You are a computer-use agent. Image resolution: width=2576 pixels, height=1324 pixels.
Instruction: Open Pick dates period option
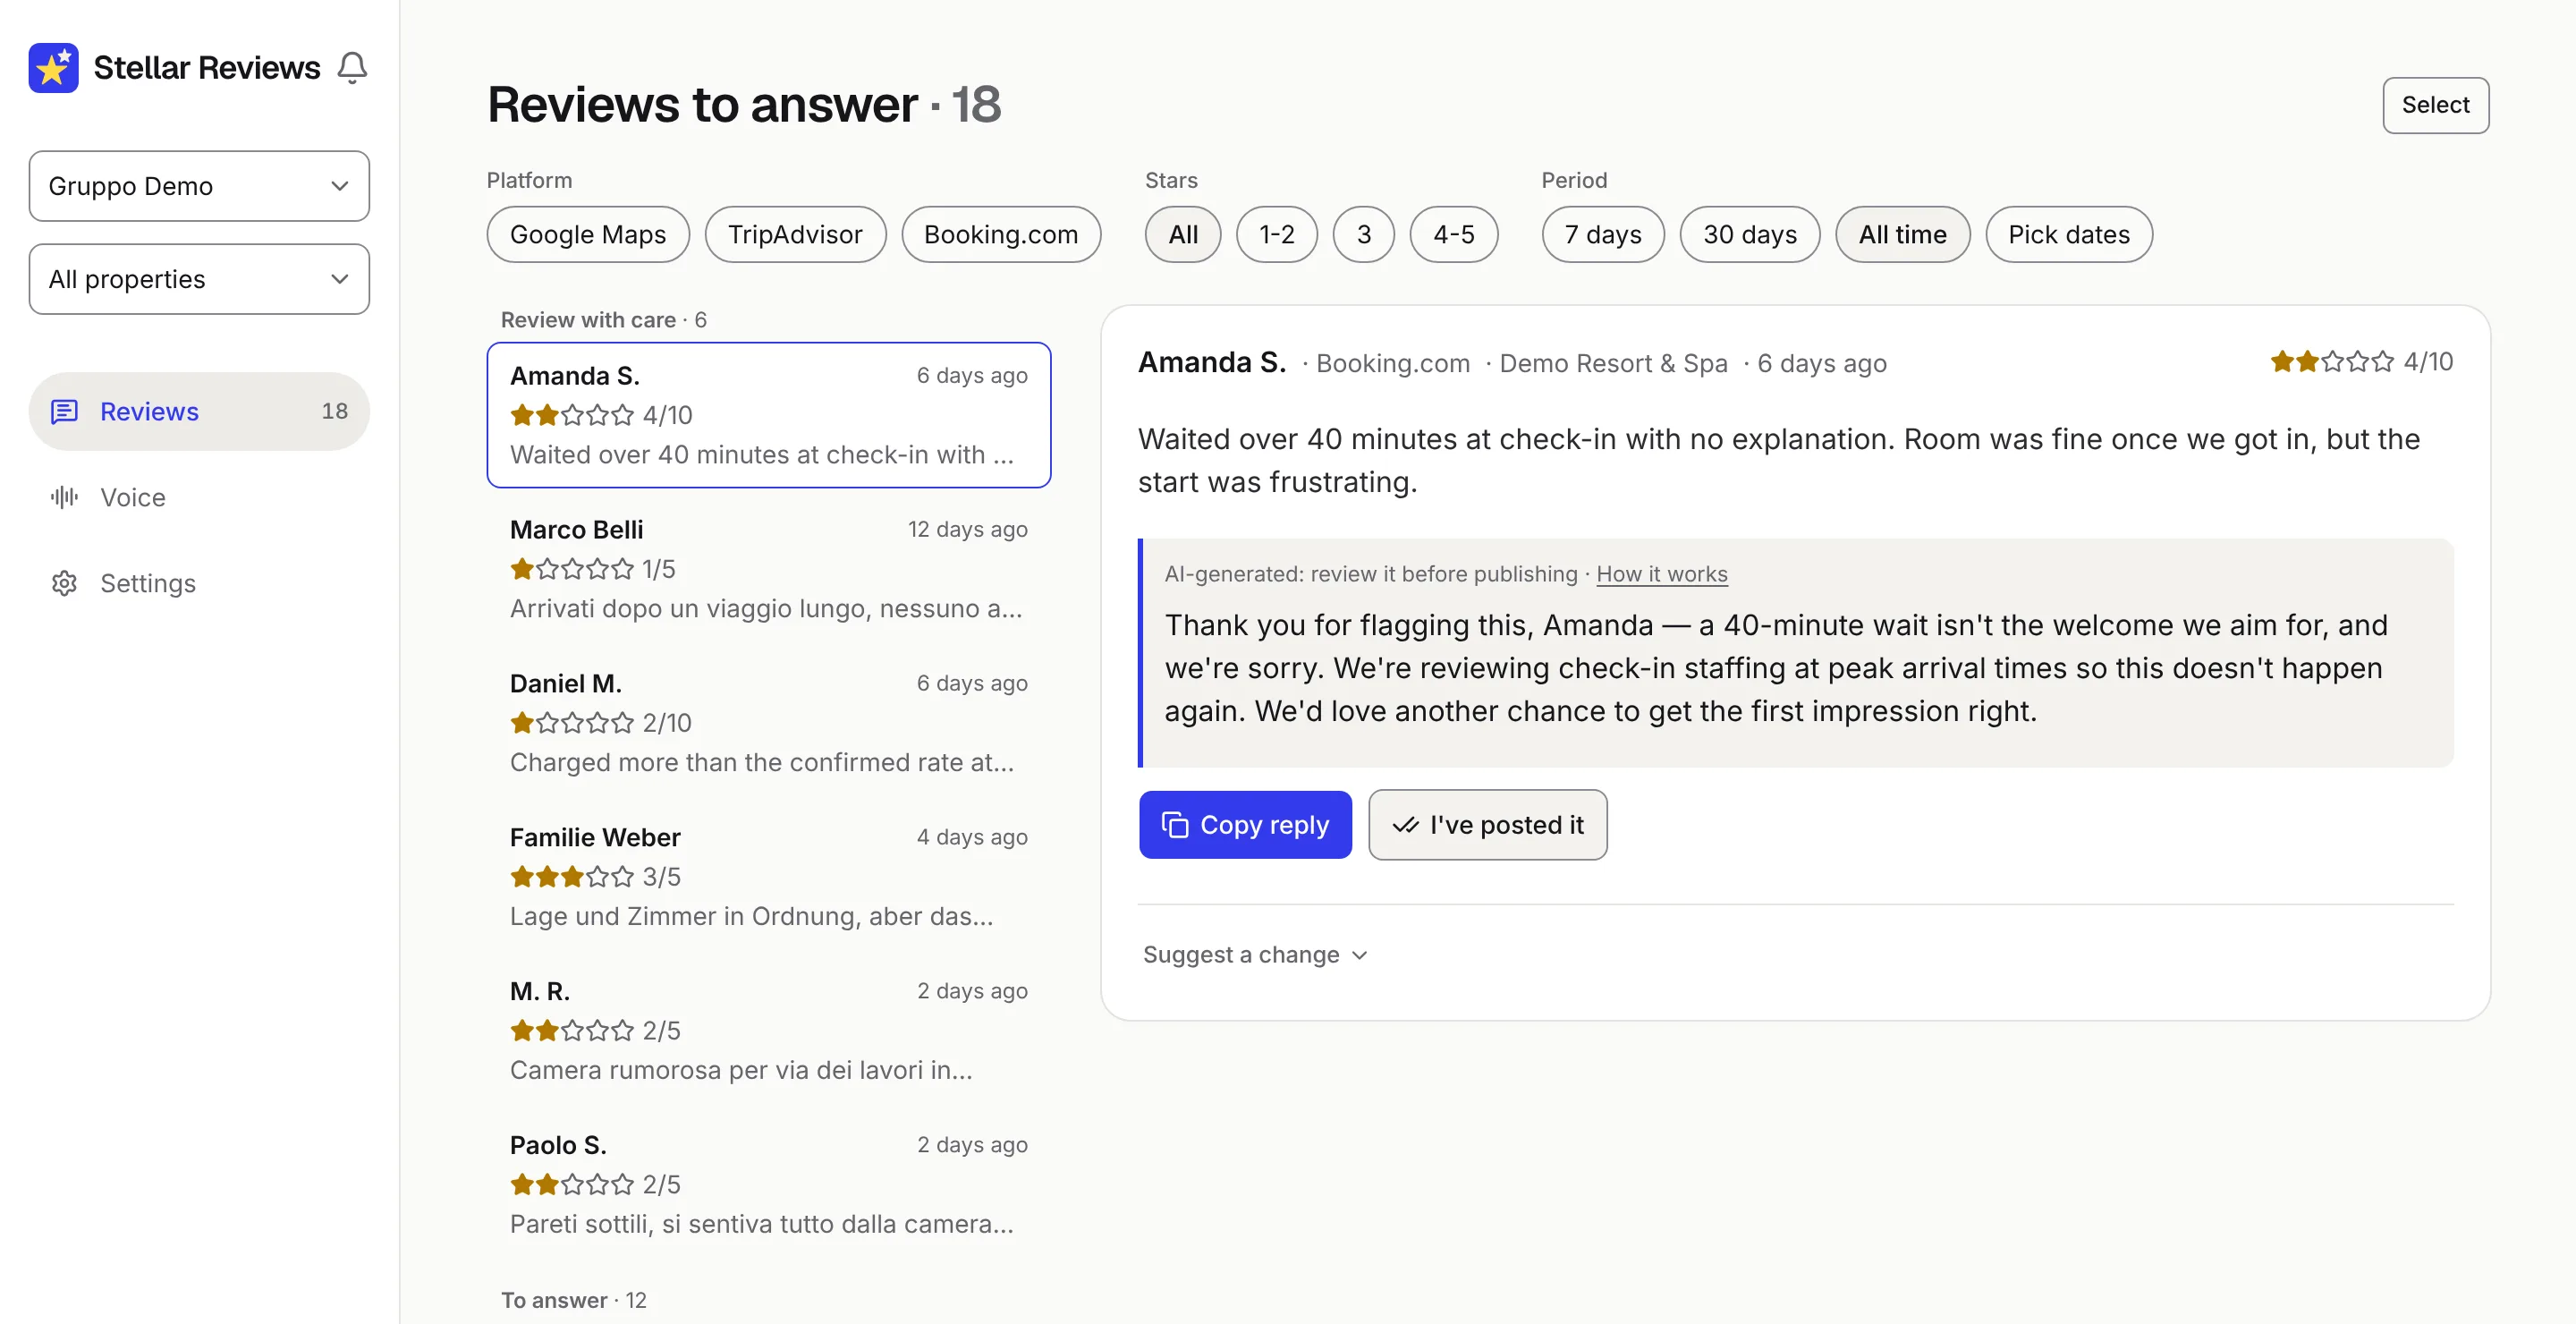pyautogui.click(x=2069, y=234)
